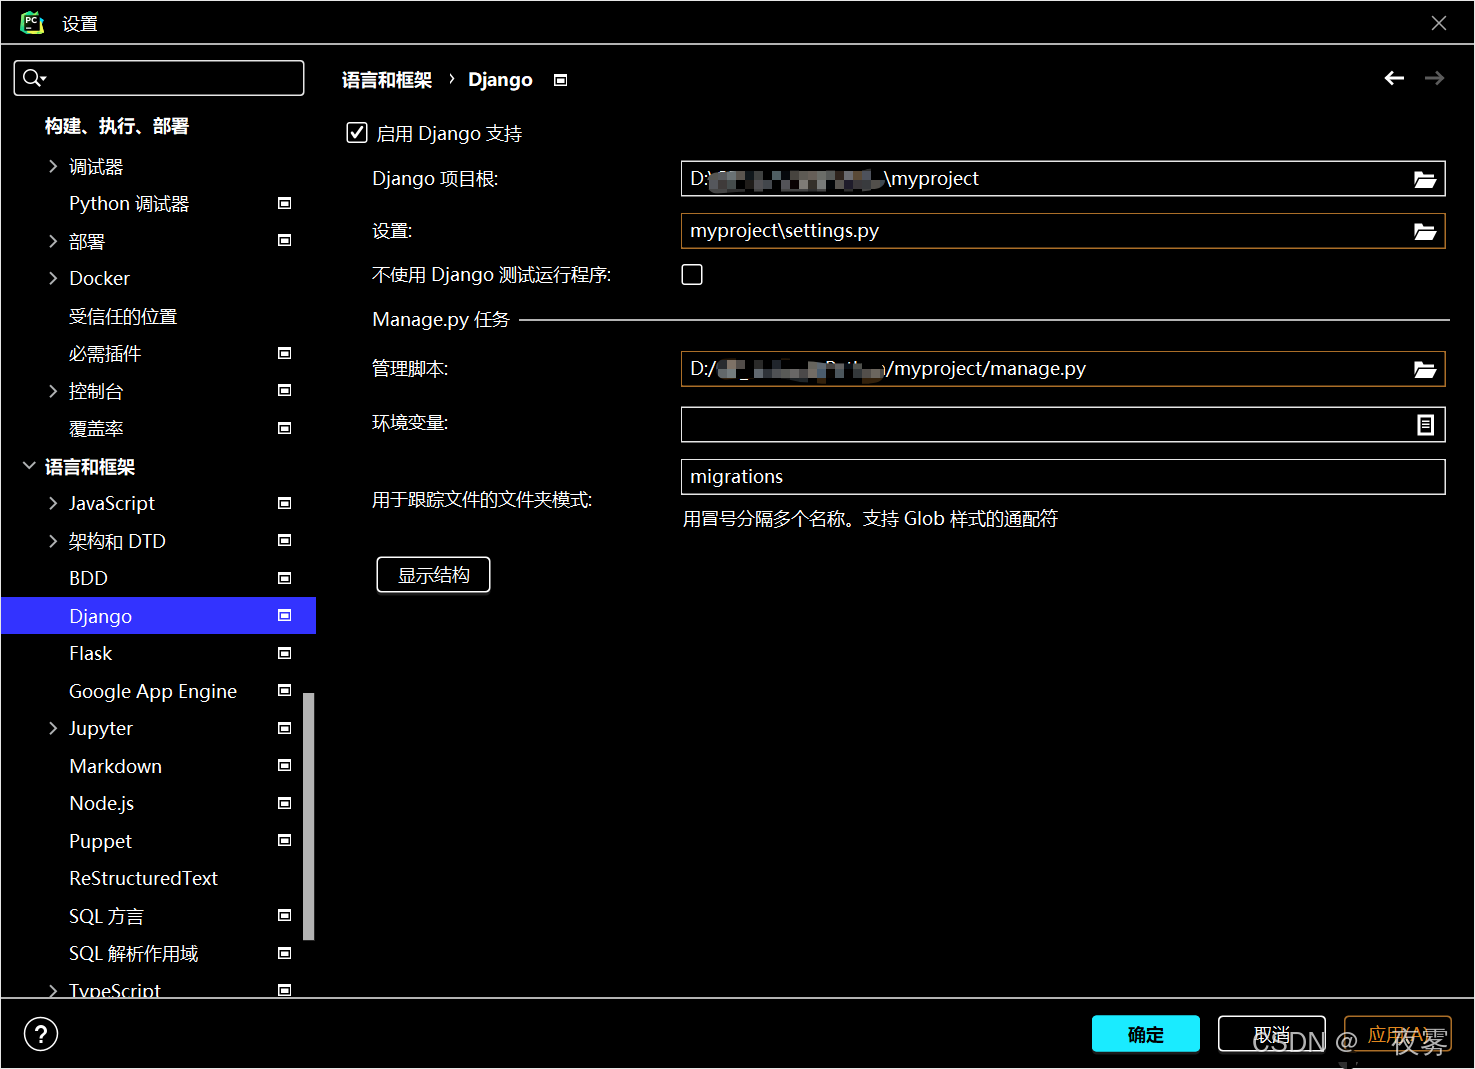This screenshot has height=1069, width=1475.
Task: Click project icon next to Google App Engine
Action: (284, 690)
